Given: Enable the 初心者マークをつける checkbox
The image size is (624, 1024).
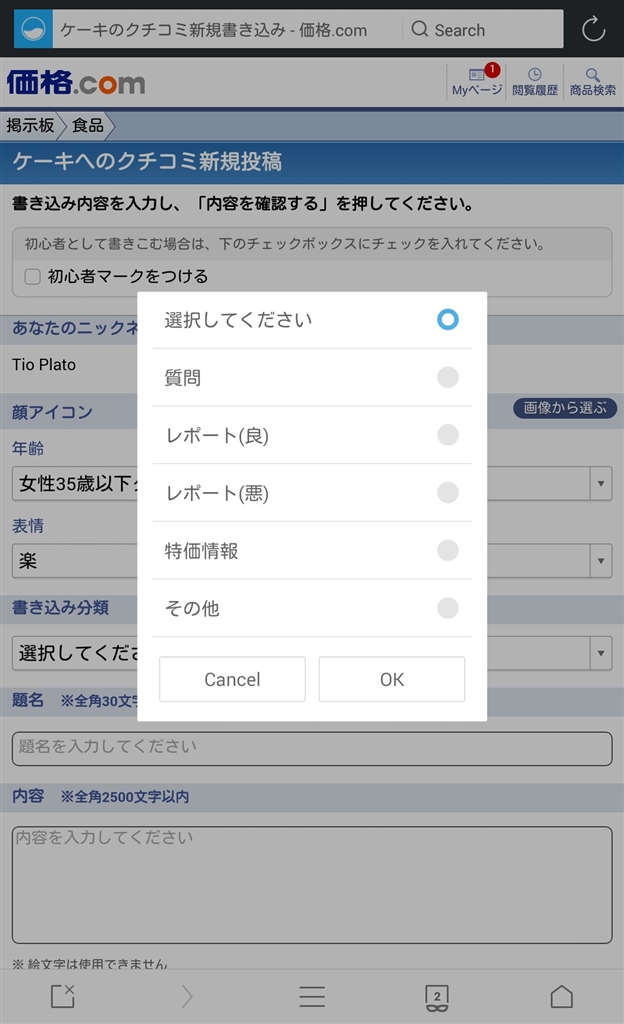Looking at the screenshot, I should pos(33,276).
